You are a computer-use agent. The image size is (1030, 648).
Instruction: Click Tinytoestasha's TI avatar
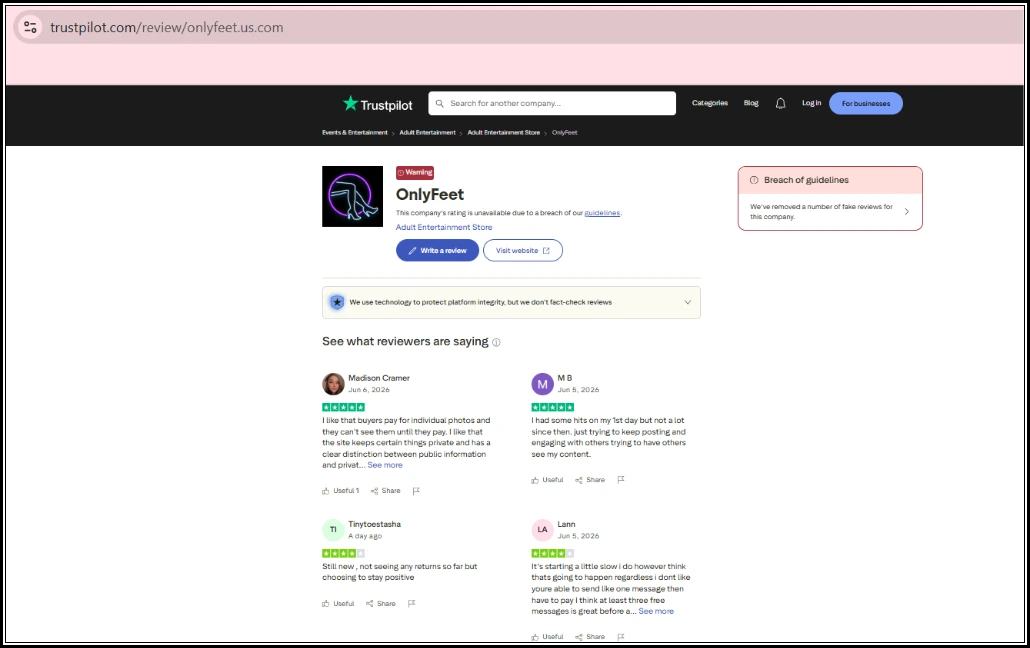pyautogui.click(x=333, y=530)
